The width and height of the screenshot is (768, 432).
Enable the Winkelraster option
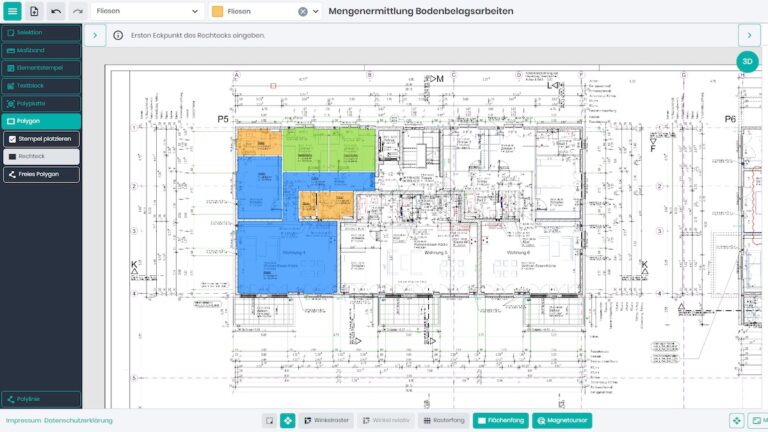click(x=326, y=421)
